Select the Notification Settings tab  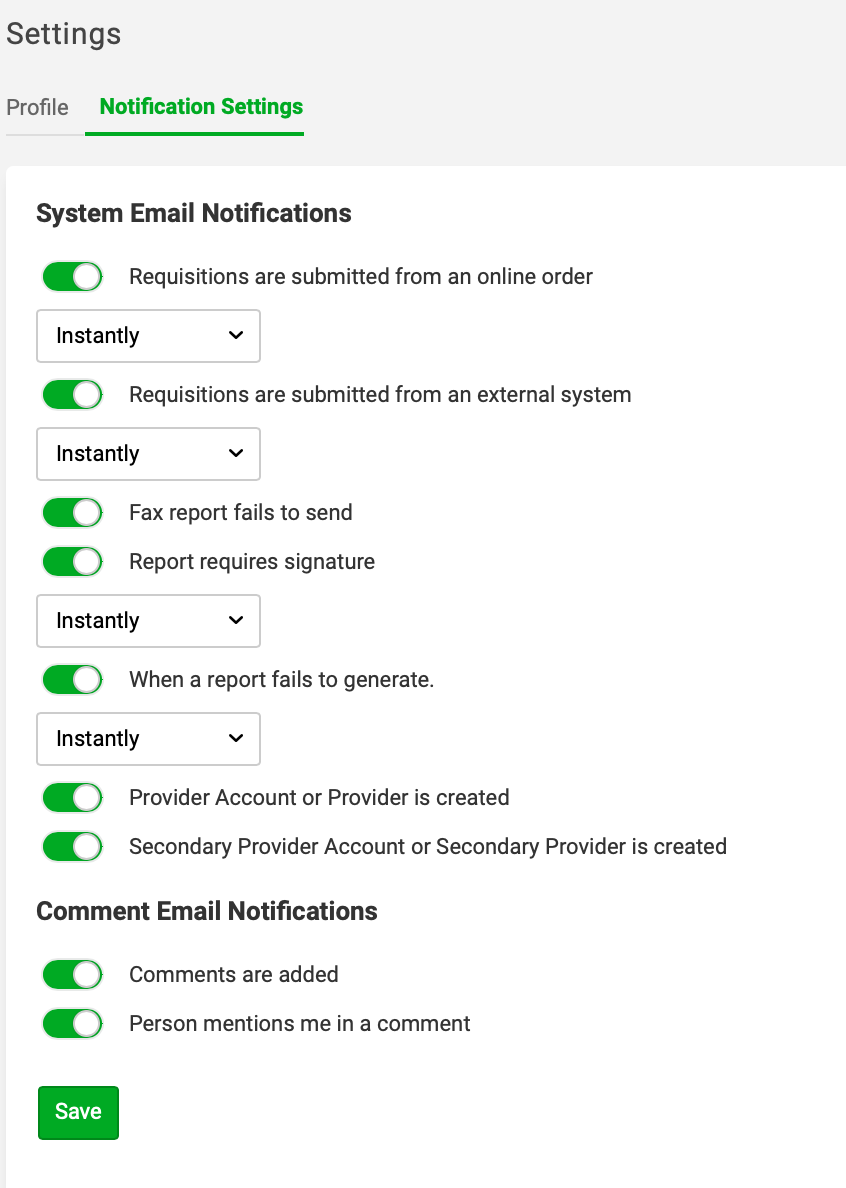(201, 107)
